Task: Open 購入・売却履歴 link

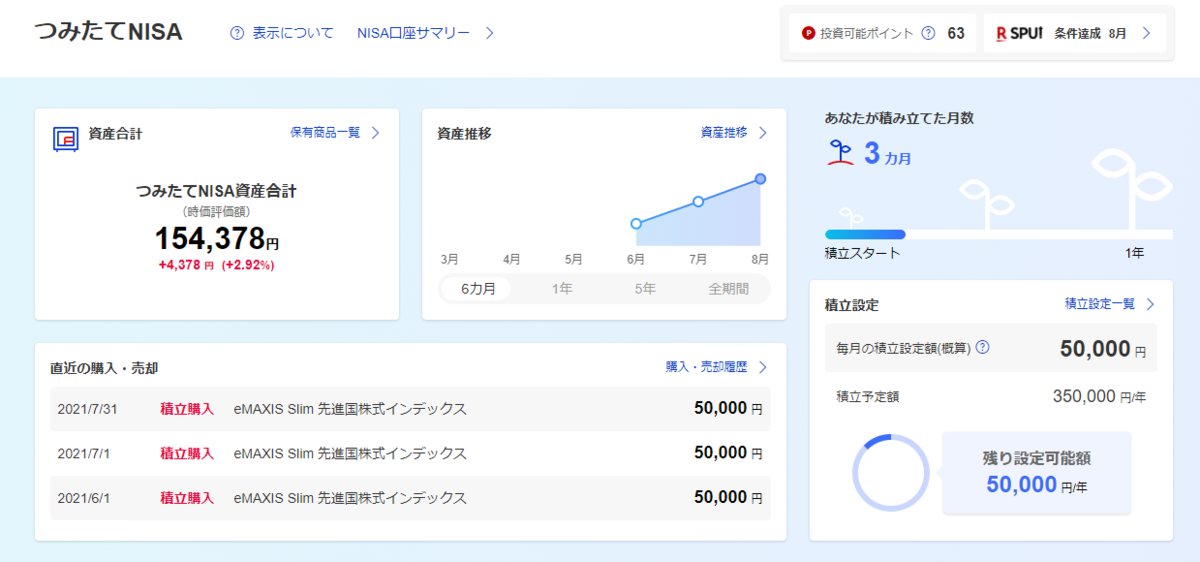Action: (x=706, y=367)
